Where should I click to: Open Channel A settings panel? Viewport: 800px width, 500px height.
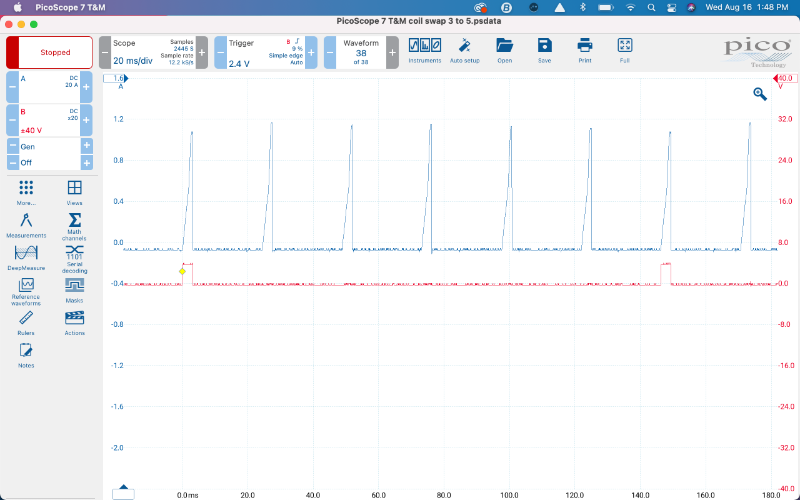50,86
